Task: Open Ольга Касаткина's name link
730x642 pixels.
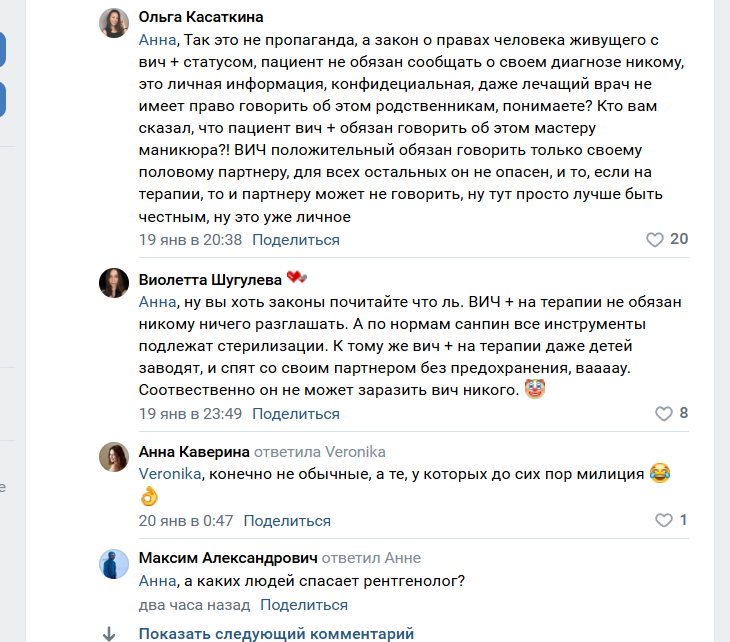Action: (x=201, y=17)
